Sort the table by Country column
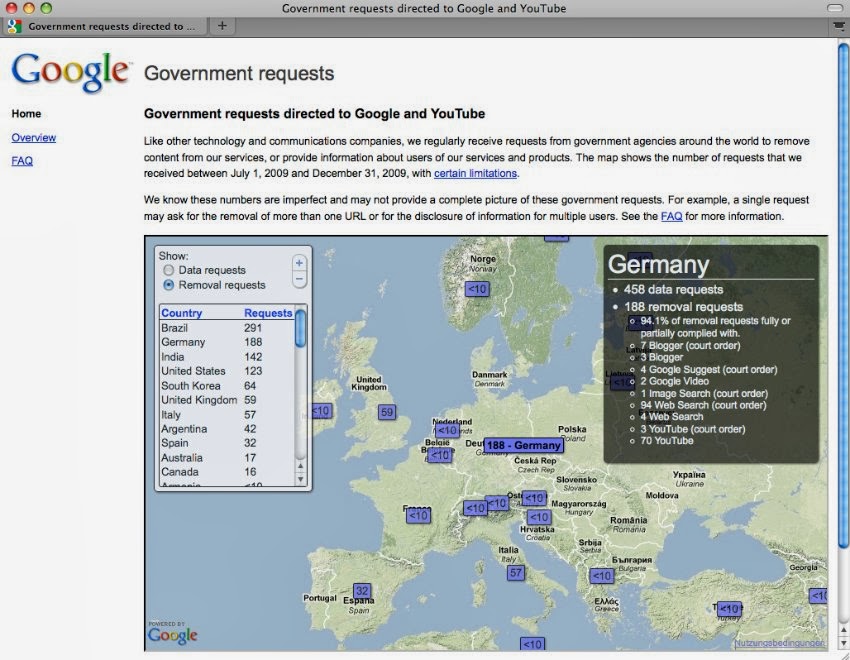 tap(181, 313)
